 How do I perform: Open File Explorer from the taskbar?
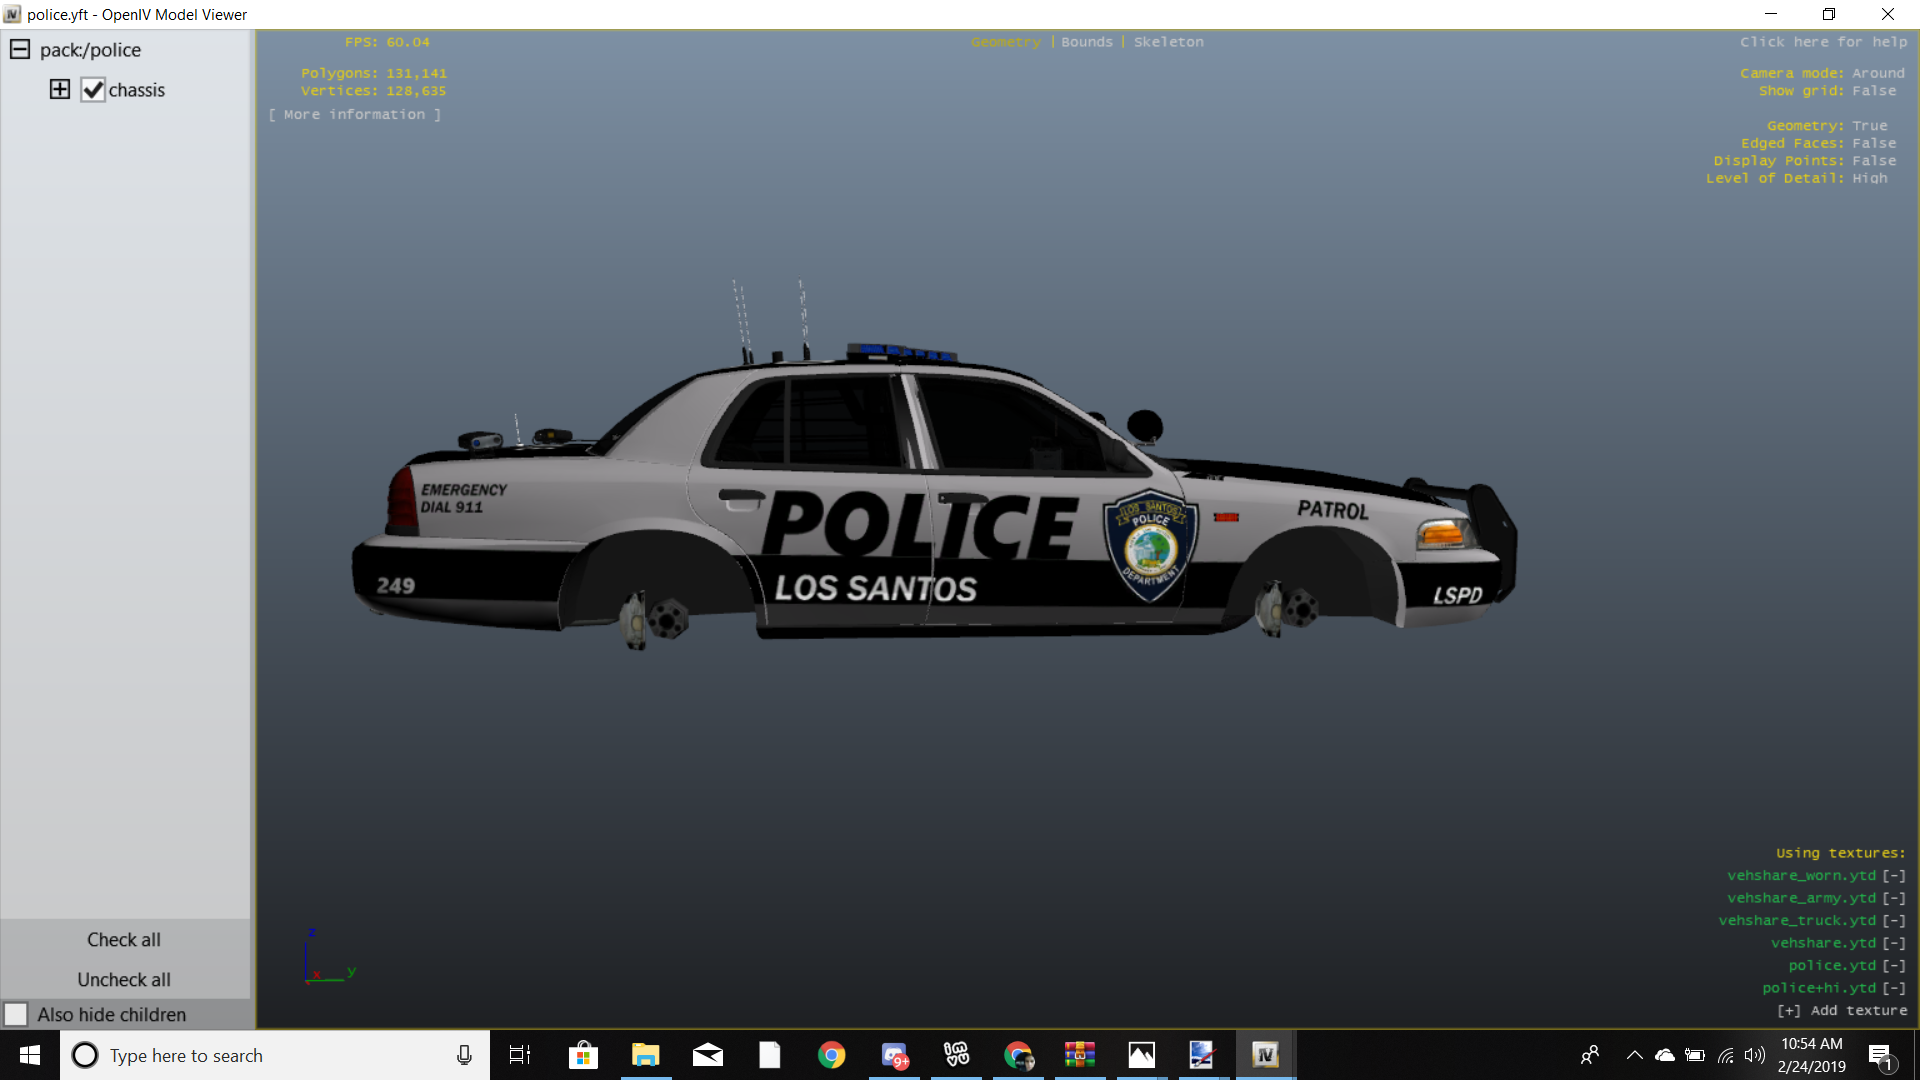tap(645, 1055)
